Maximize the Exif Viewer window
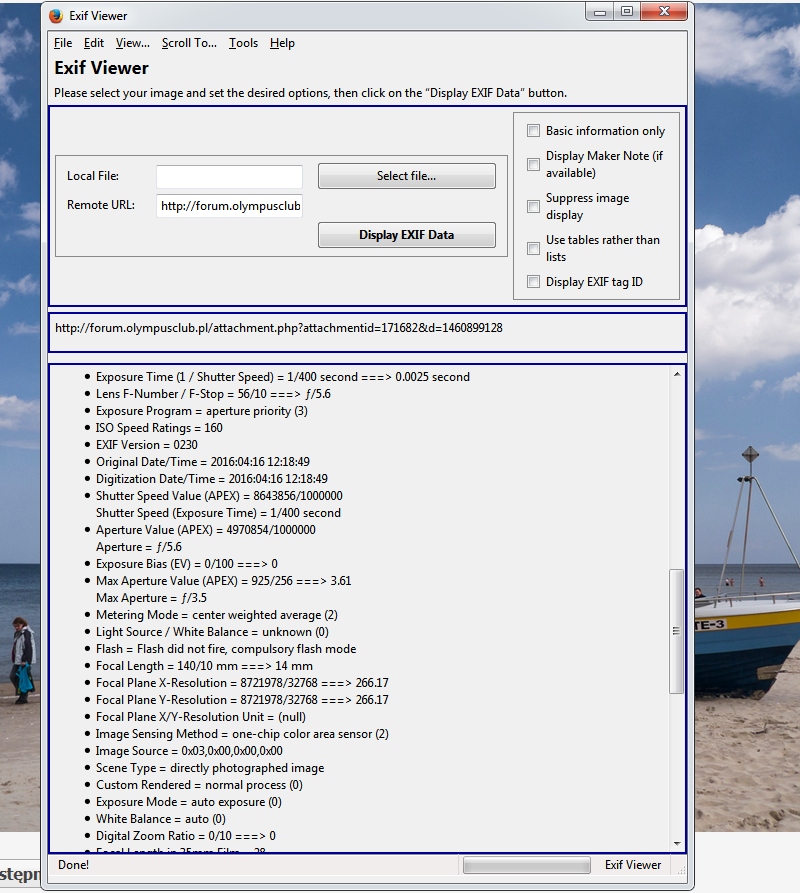Viewport: 800px width, 893px height. (627, 12)
